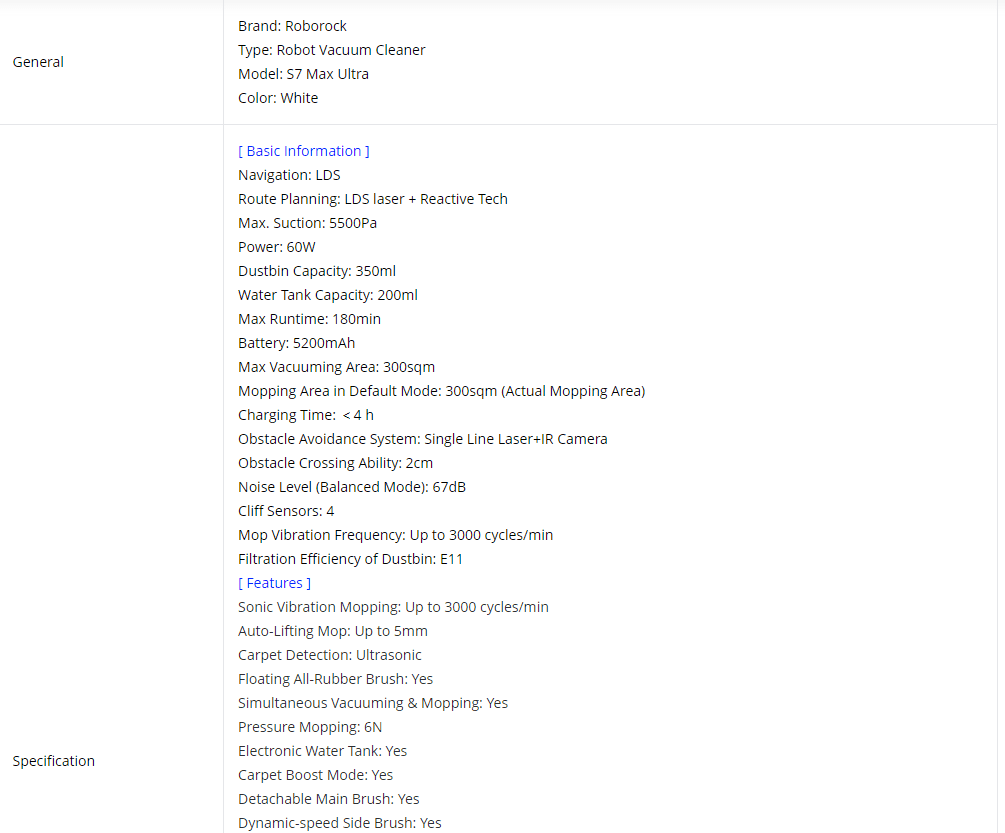Click the Model: S7 Max Ultra text

point(303,74)
